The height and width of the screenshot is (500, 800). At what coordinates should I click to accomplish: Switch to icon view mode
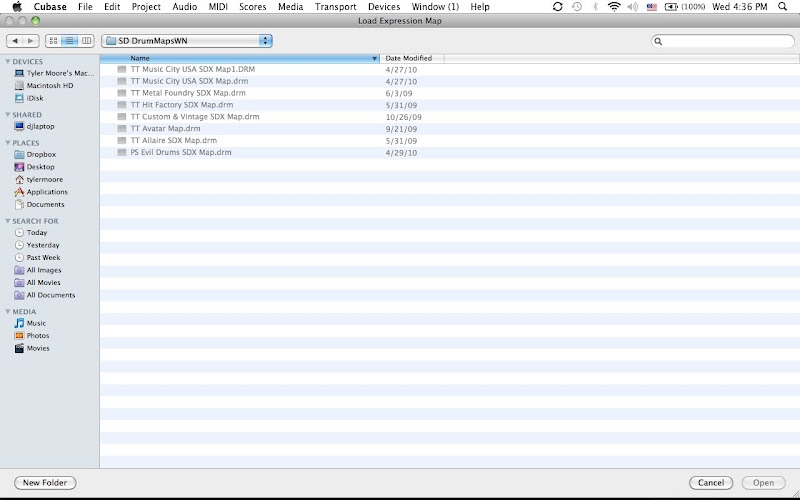click(53, 41)
